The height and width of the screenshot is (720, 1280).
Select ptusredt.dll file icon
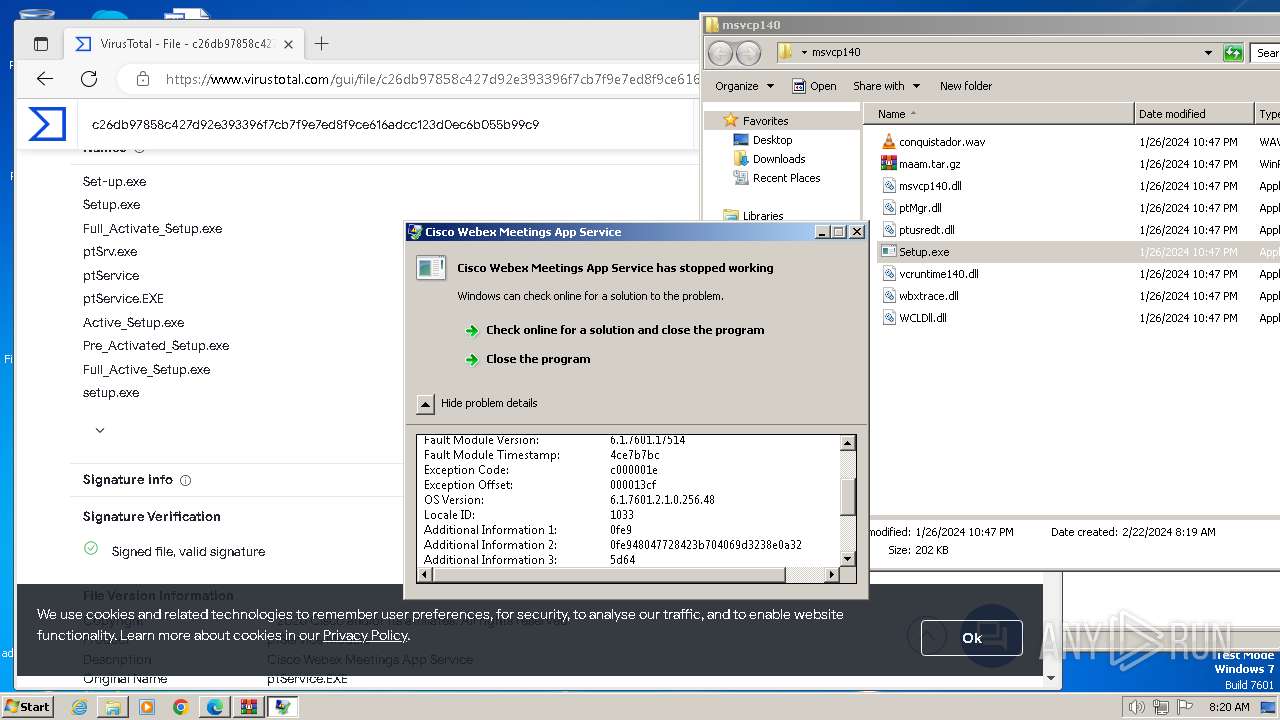[x=888, y=229]
